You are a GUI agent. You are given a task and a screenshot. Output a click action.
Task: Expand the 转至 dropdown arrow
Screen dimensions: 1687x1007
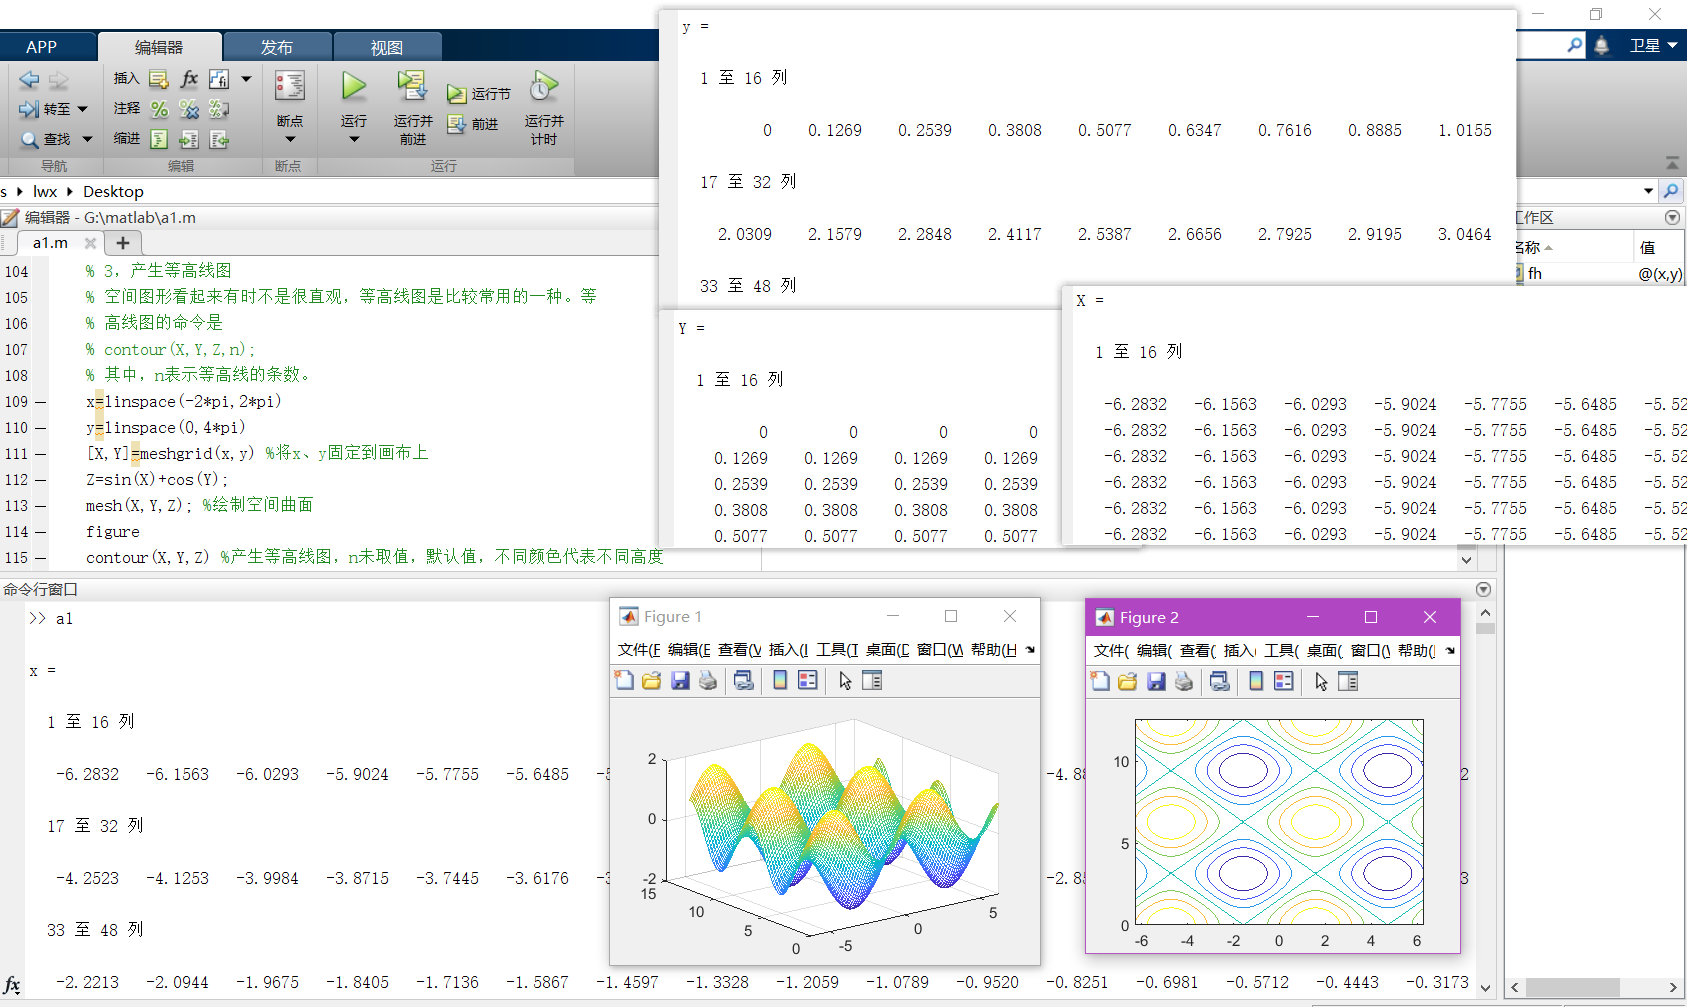(x=82, y=109)
